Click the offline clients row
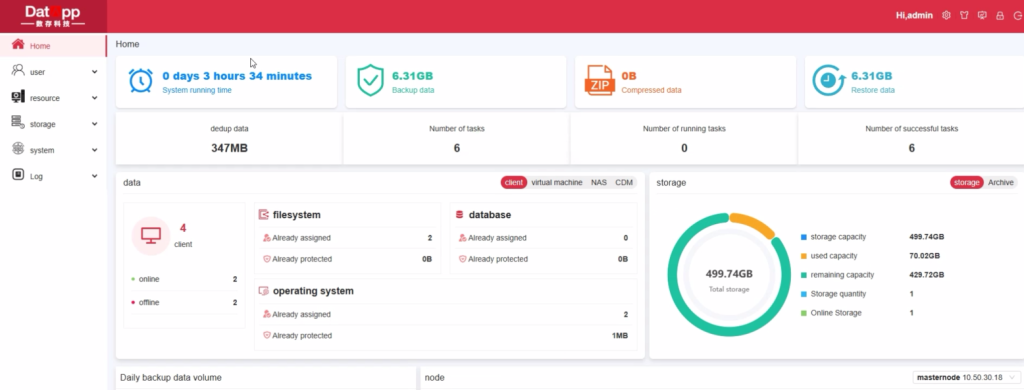1024x390 pixels. (x=184, y=302)
